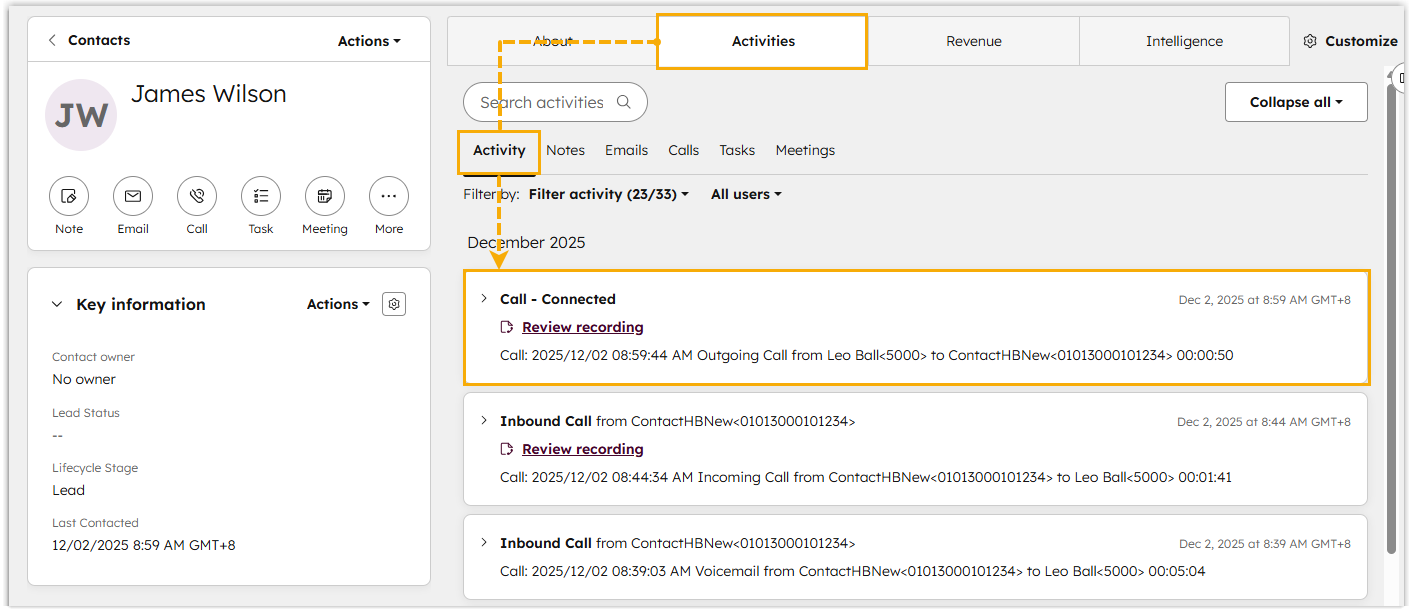Screen dimensions: 1412x612
Task: Select the Calls activity sub-tab
Action: 683,151
